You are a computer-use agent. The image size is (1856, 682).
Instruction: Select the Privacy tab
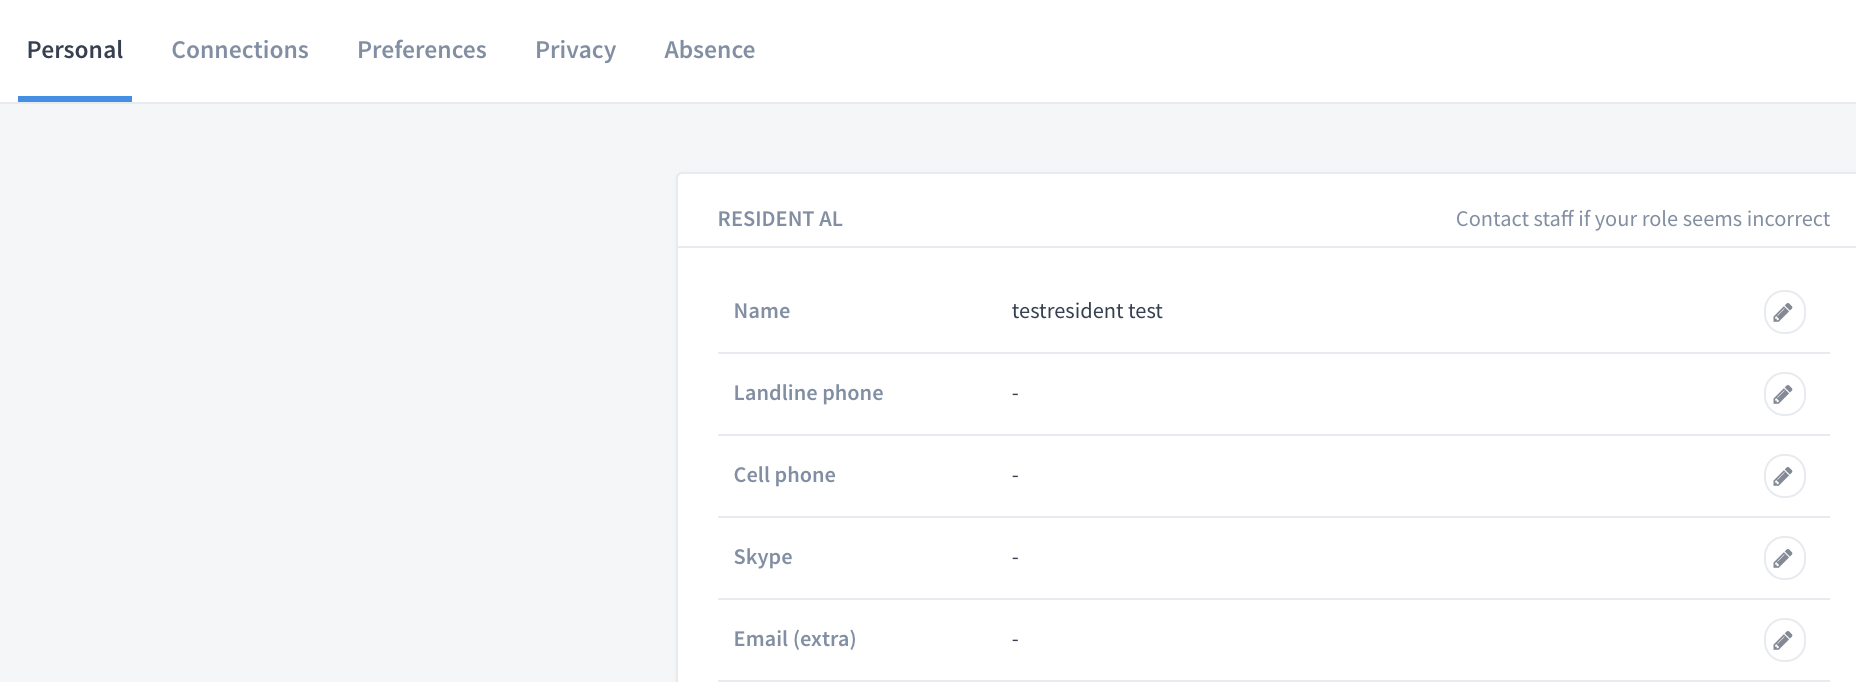[575, 50]
